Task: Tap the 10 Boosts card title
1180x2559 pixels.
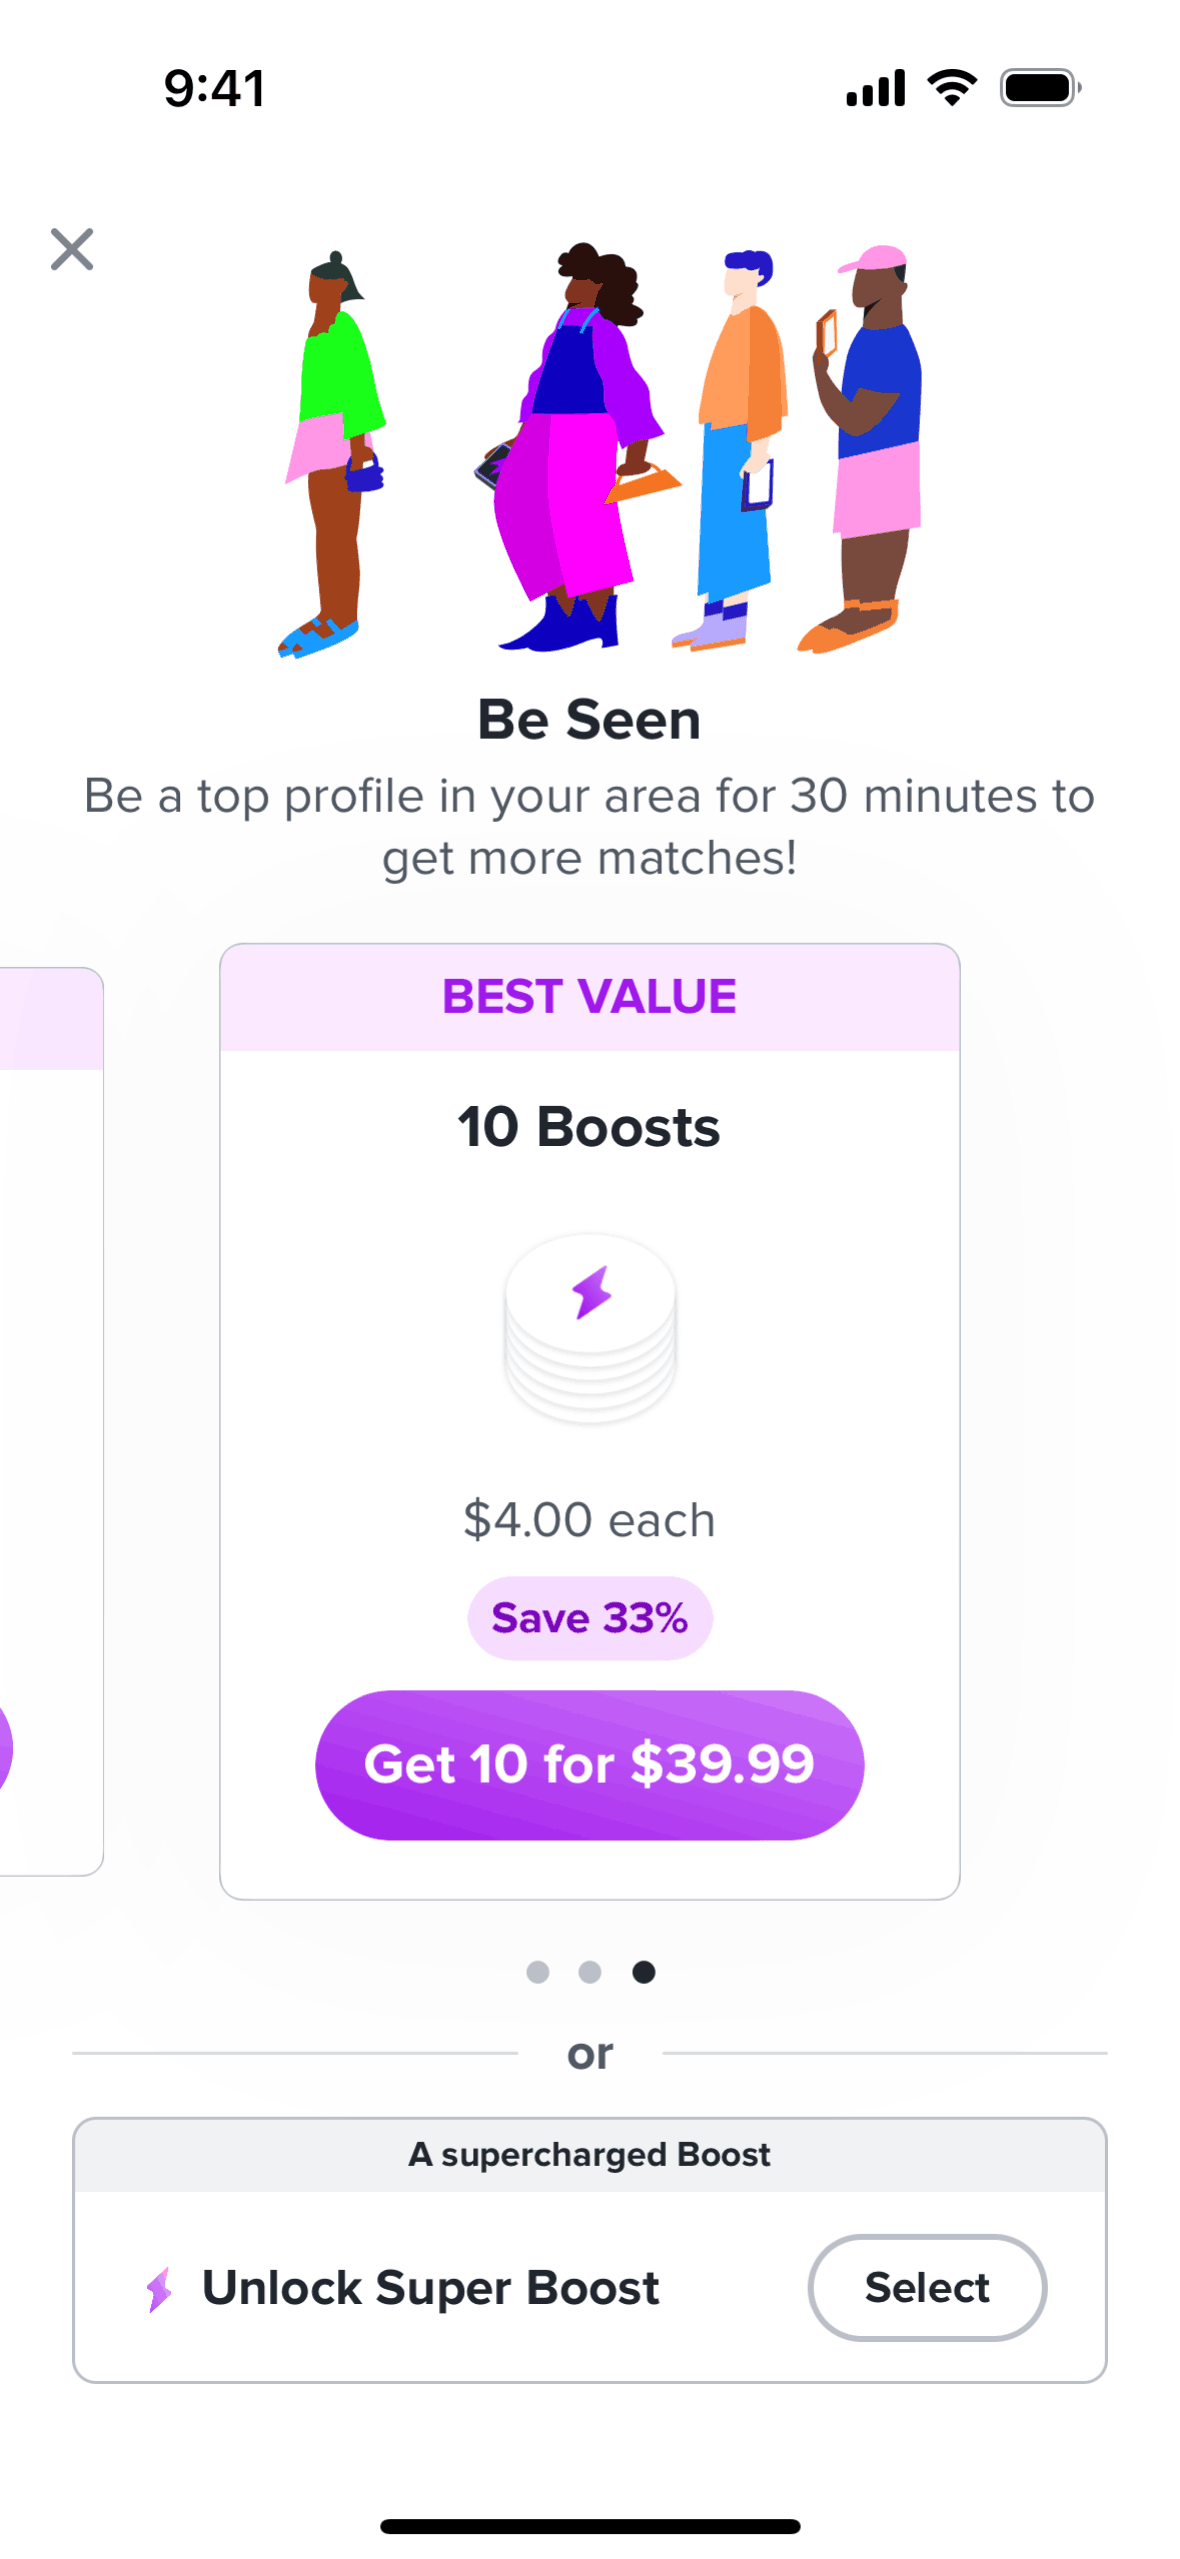Action: click(x=590, y=1127)
